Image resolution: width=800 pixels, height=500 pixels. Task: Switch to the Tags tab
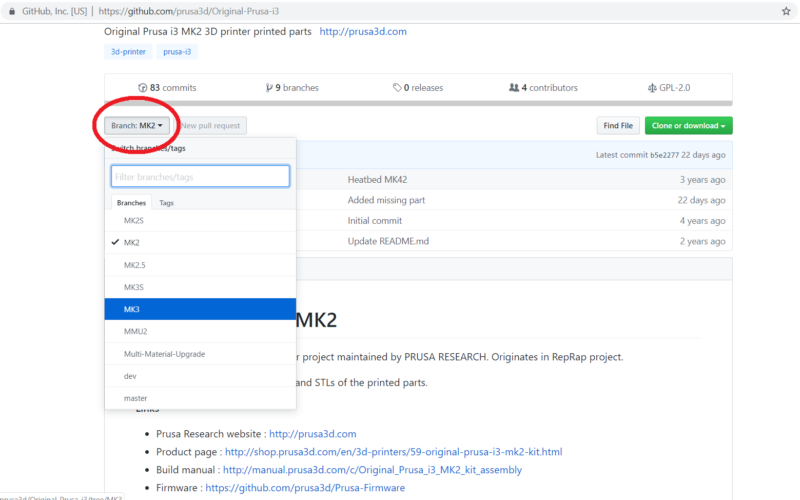click(166, 202)
